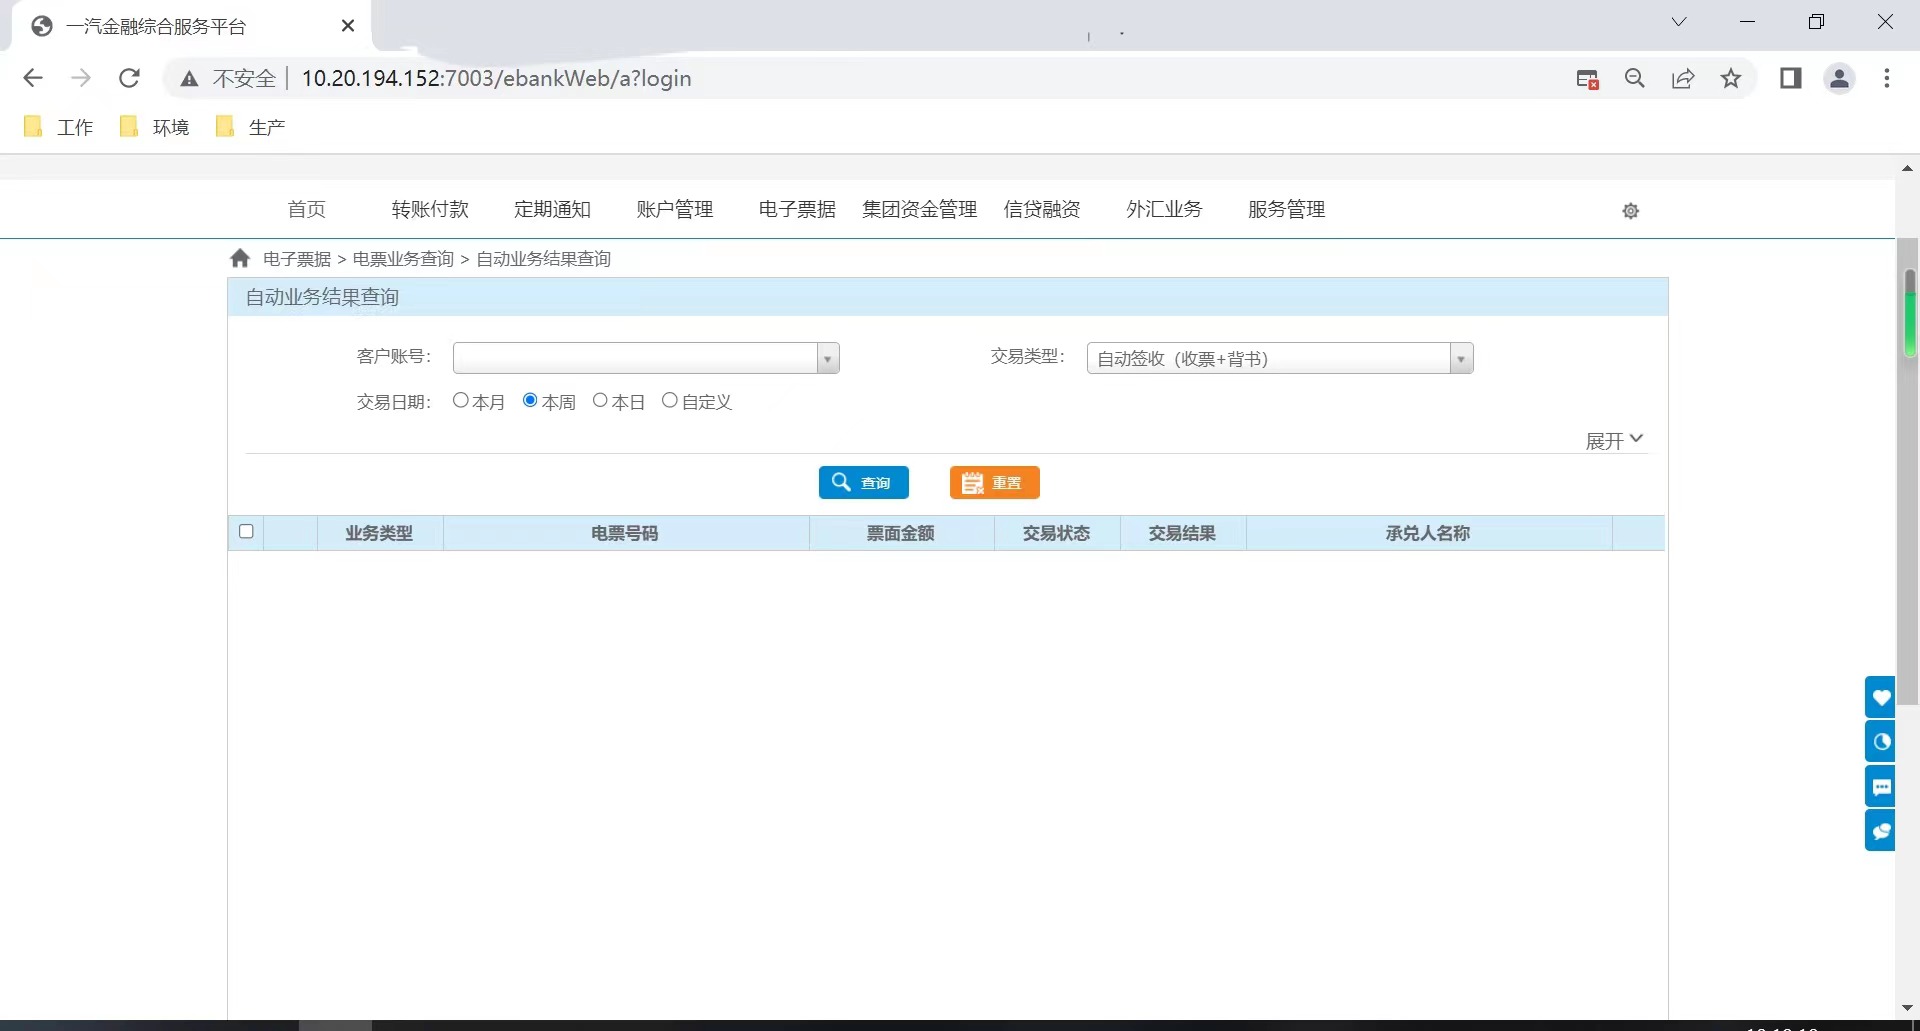This screenshot has height=1031, width=1920.
Task: Click the browser back arrow
Action: (33, 78)
